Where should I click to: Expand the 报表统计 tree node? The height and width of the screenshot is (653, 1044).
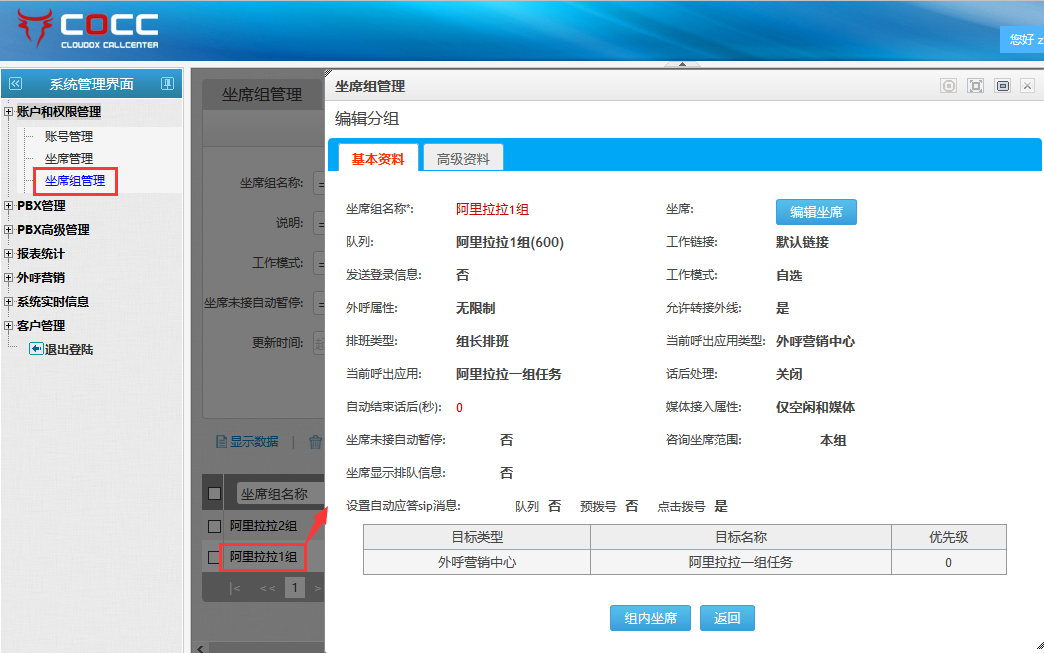click(9, 254)
